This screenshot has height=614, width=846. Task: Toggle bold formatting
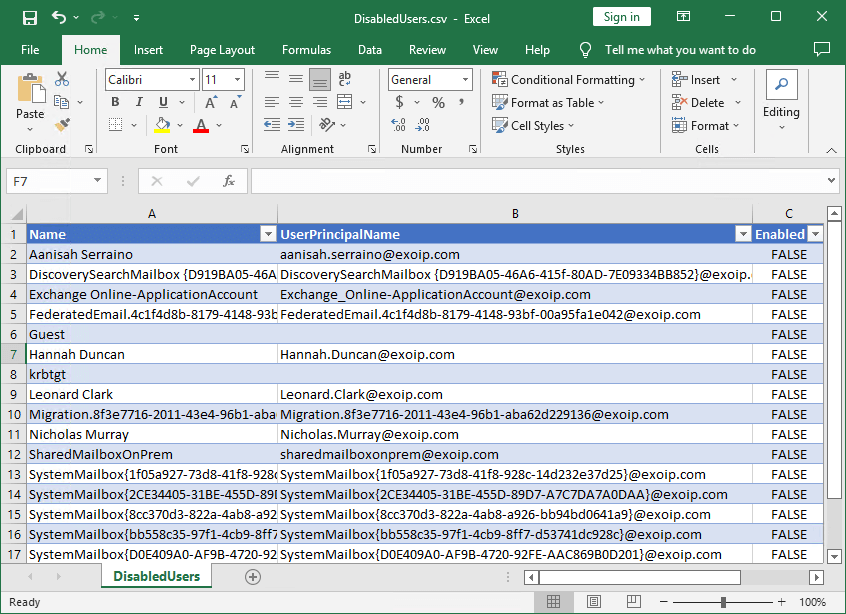point(115,102)
